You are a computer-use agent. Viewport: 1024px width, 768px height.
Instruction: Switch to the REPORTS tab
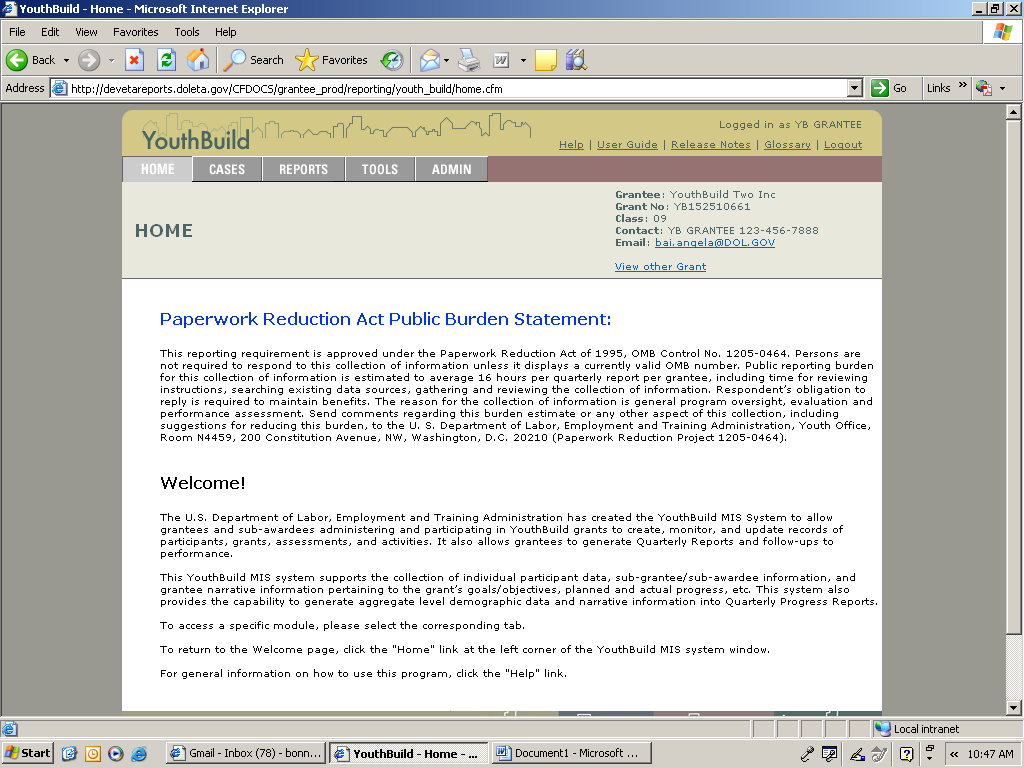pos(303,169)
